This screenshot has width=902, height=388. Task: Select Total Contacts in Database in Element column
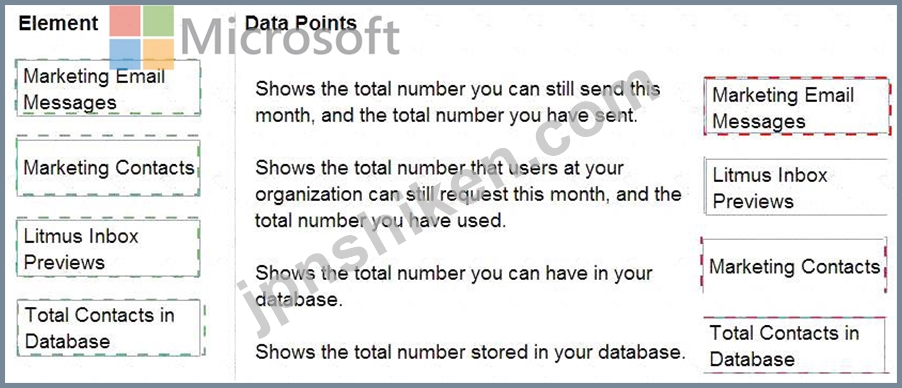pyautogui.click(x=110, y=328)
